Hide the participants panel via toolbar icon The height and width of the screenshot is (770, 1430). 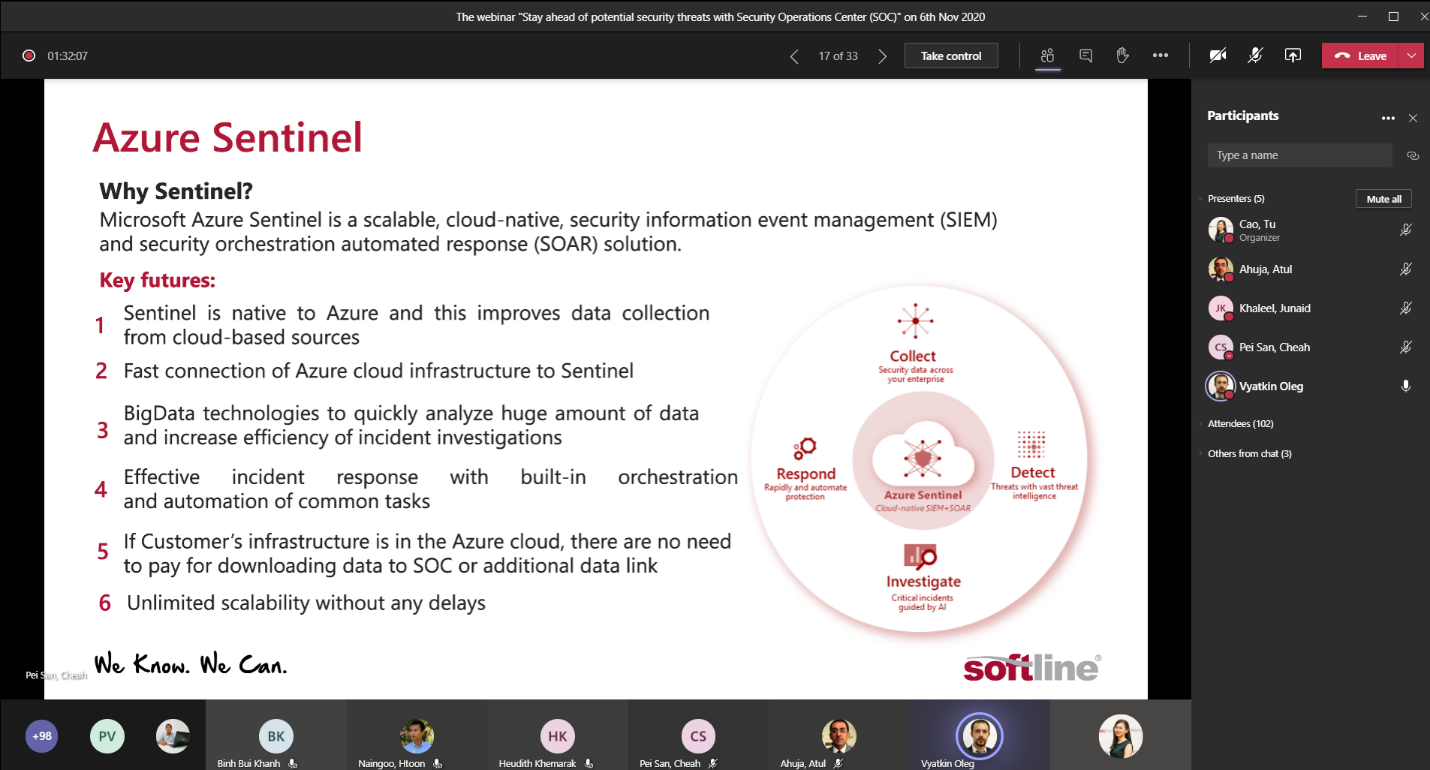click(x=1047, y=56)
